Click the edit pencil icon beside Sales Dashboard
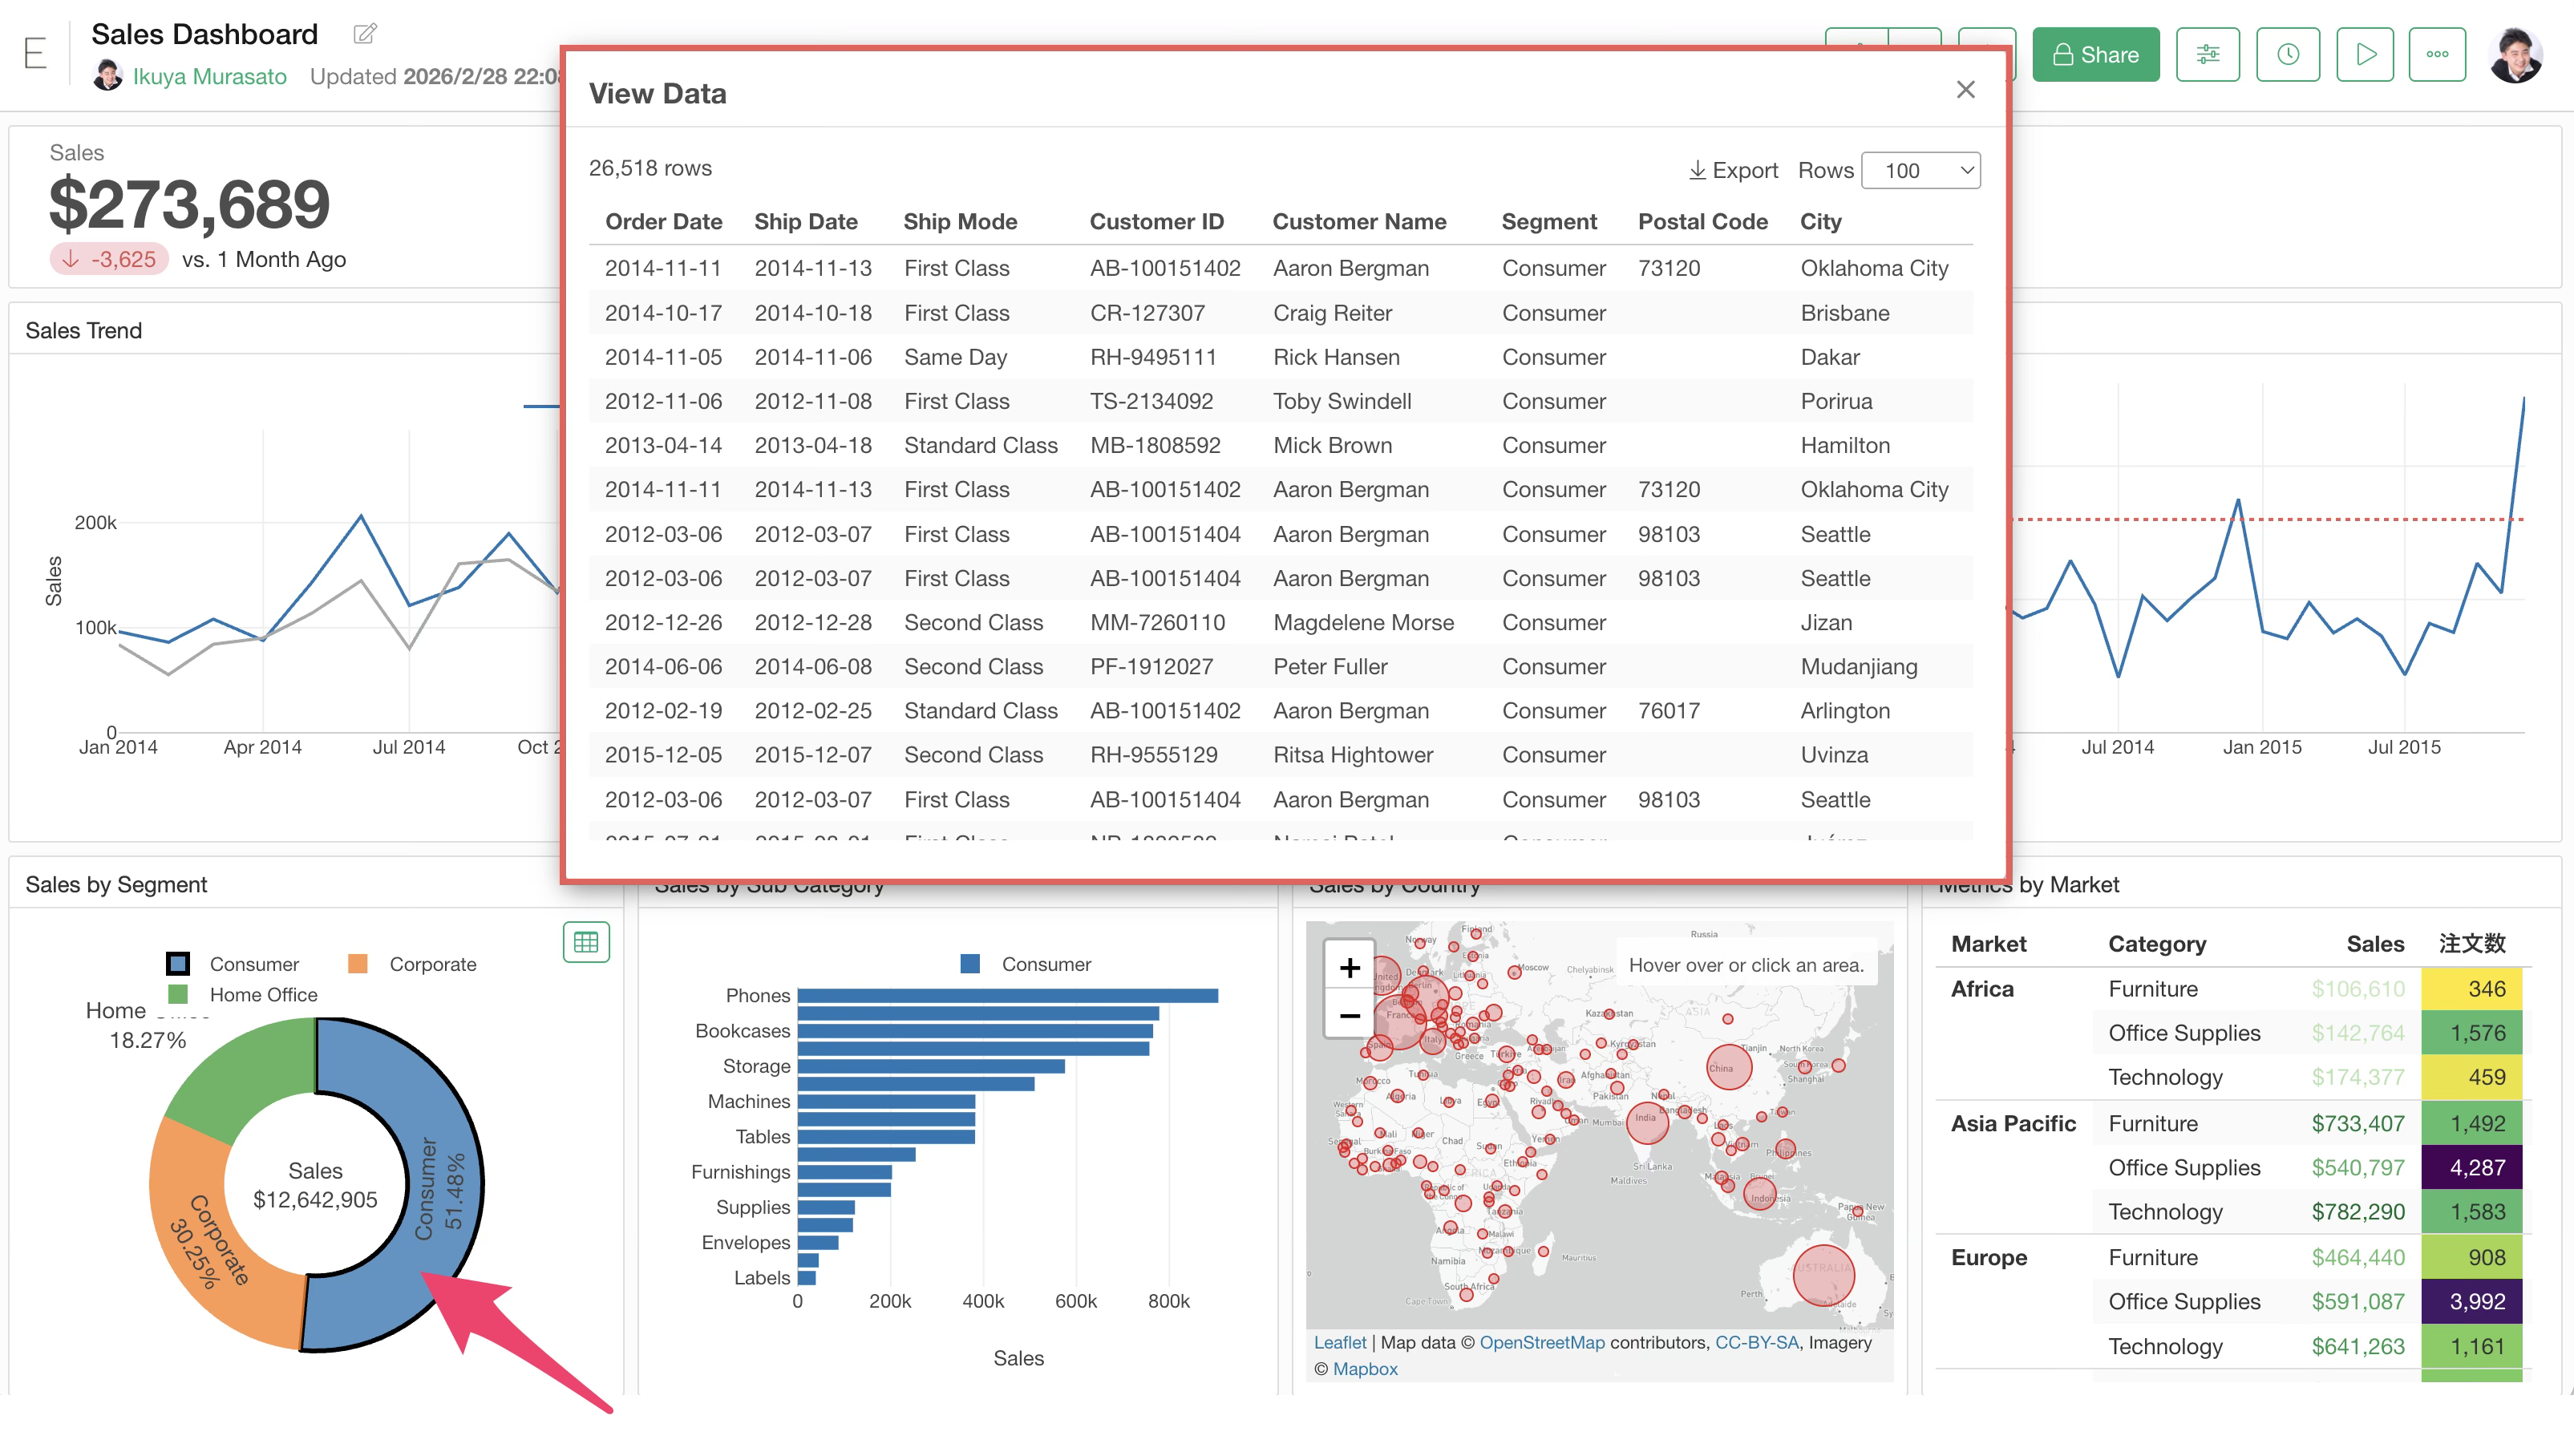Viewport: 2574px width, 1456px height. 365,34
